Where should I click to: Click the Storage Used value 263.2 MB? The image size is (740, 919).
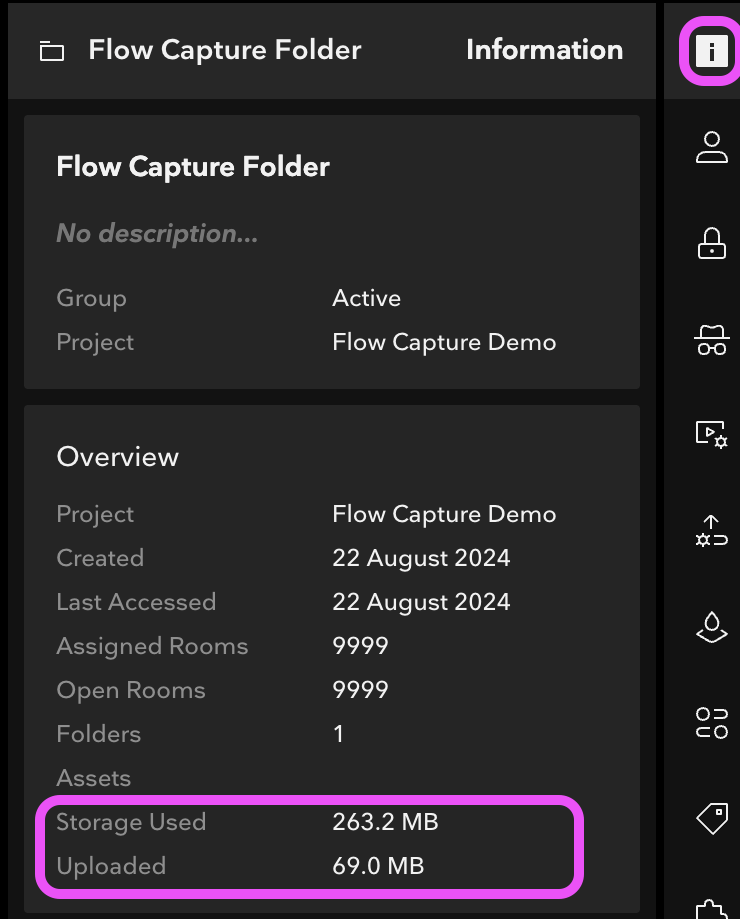(x=385, y=822)
